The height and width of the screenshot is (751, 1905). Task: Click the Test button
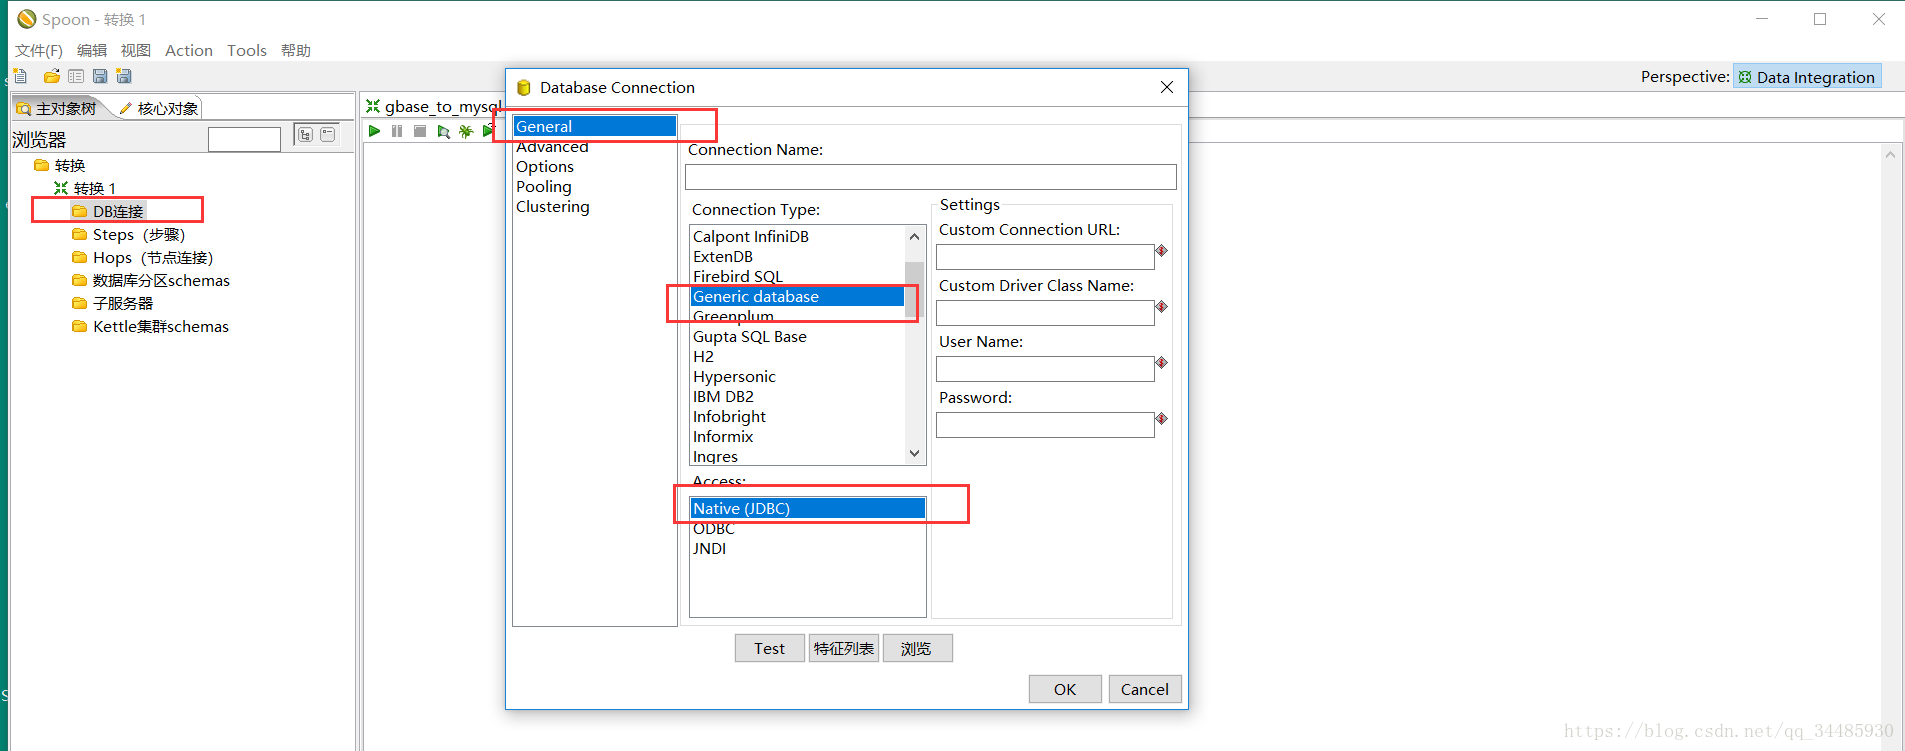pyautogui.click(x=770, y=648)
